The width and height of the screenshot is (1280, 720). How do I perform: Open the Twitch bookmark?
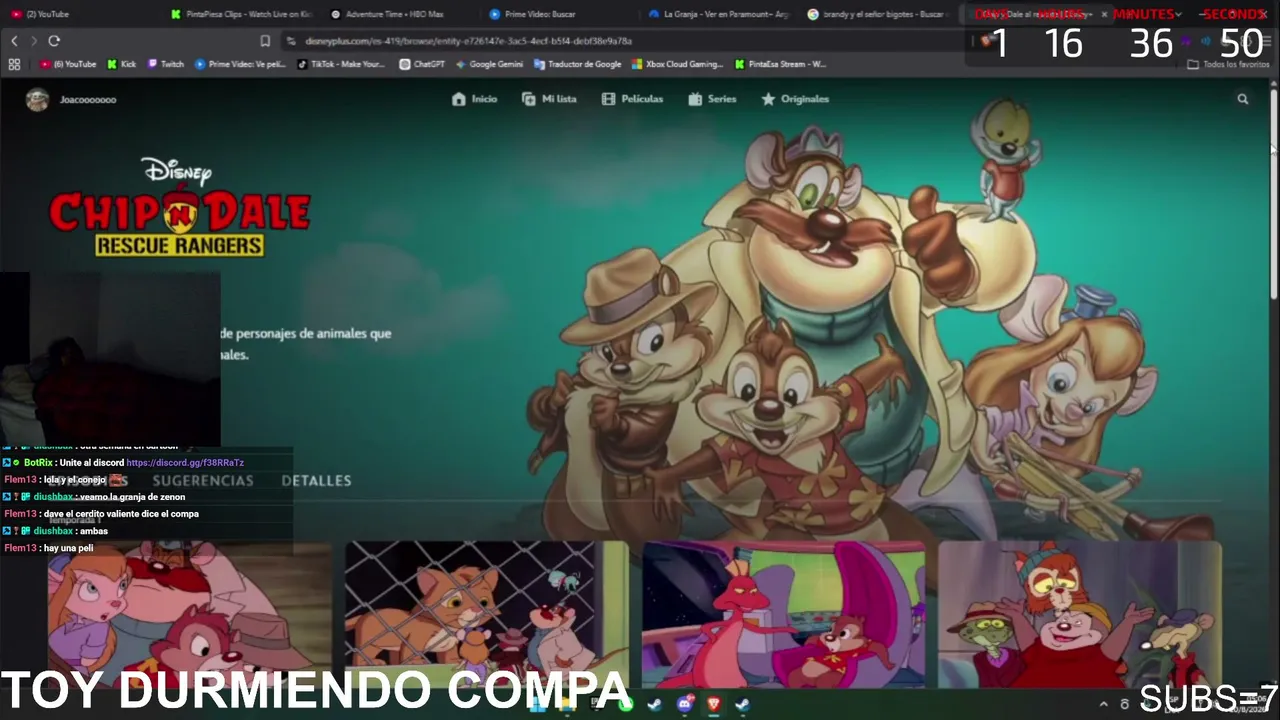(x=166, y=64)
